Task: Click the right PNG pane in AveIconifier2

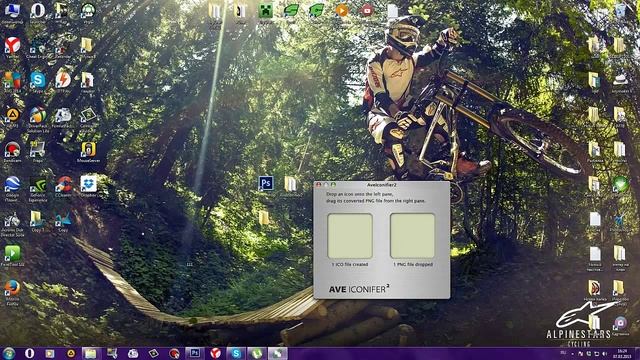Action: point(412,236)
